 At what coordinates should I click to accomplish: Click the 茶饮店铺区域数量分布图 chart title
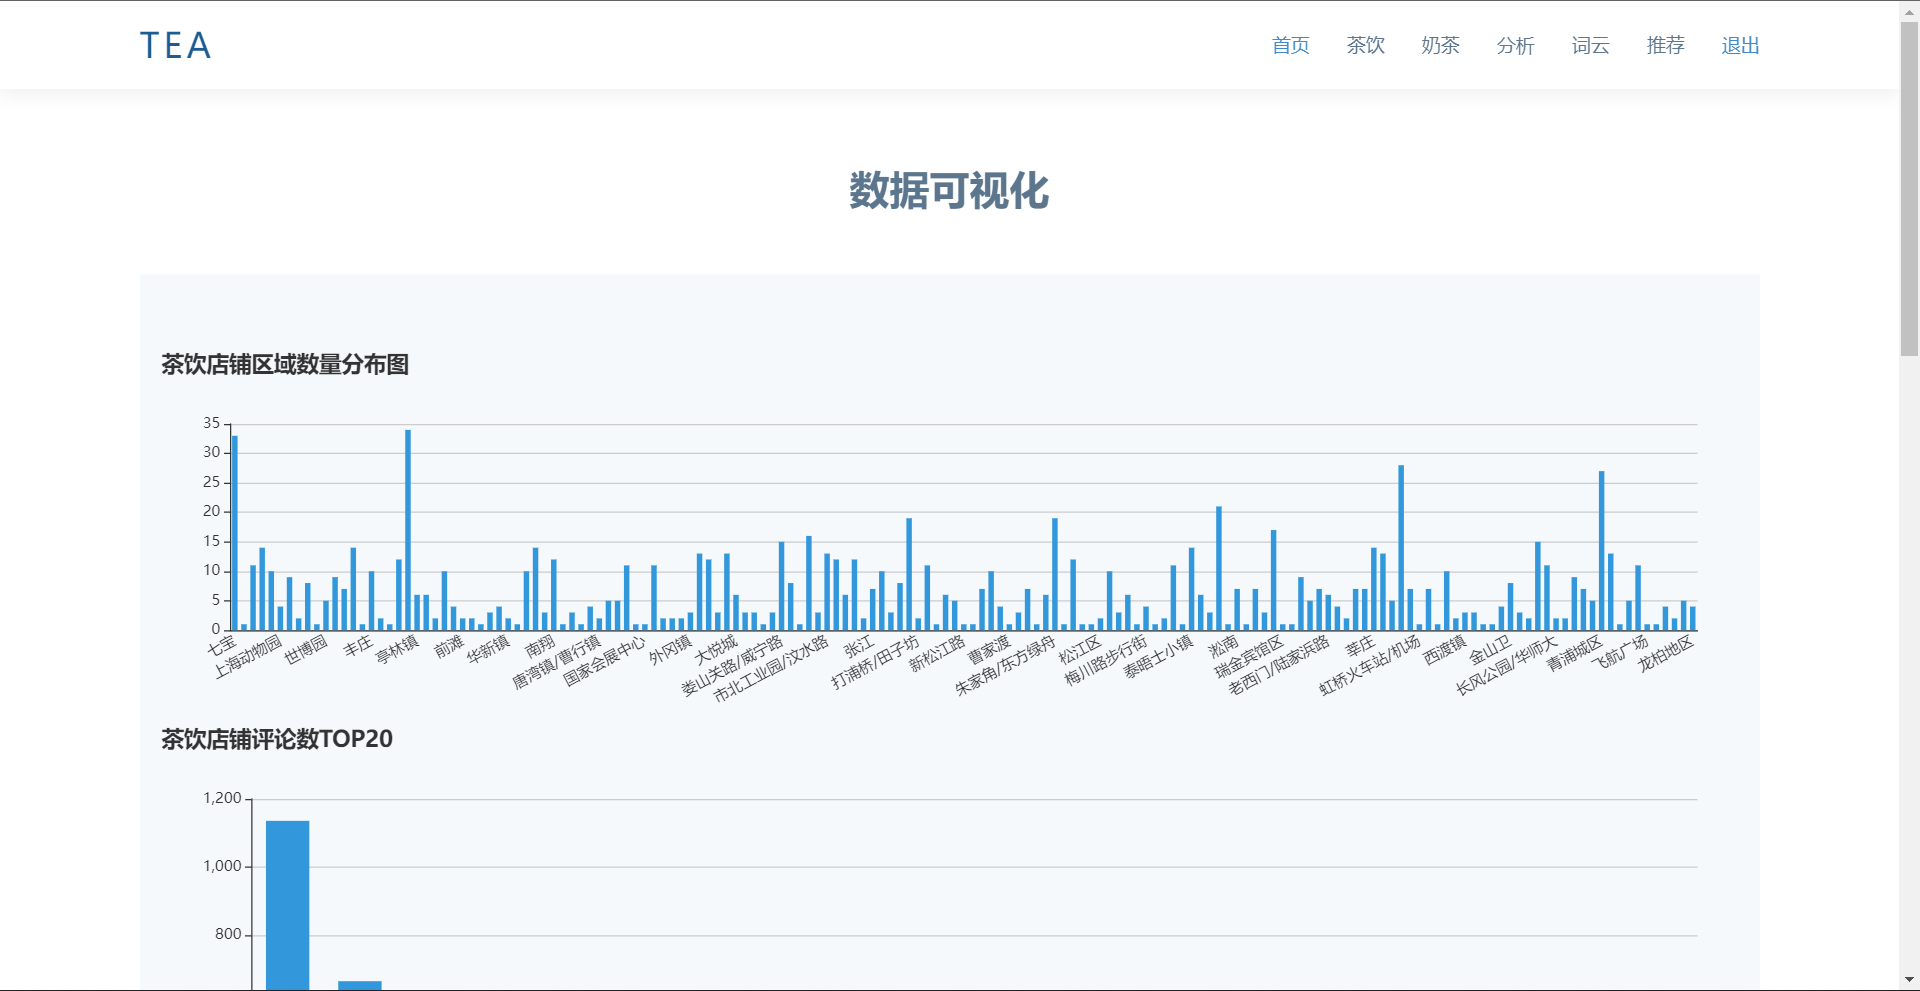(x=285, y=365)
